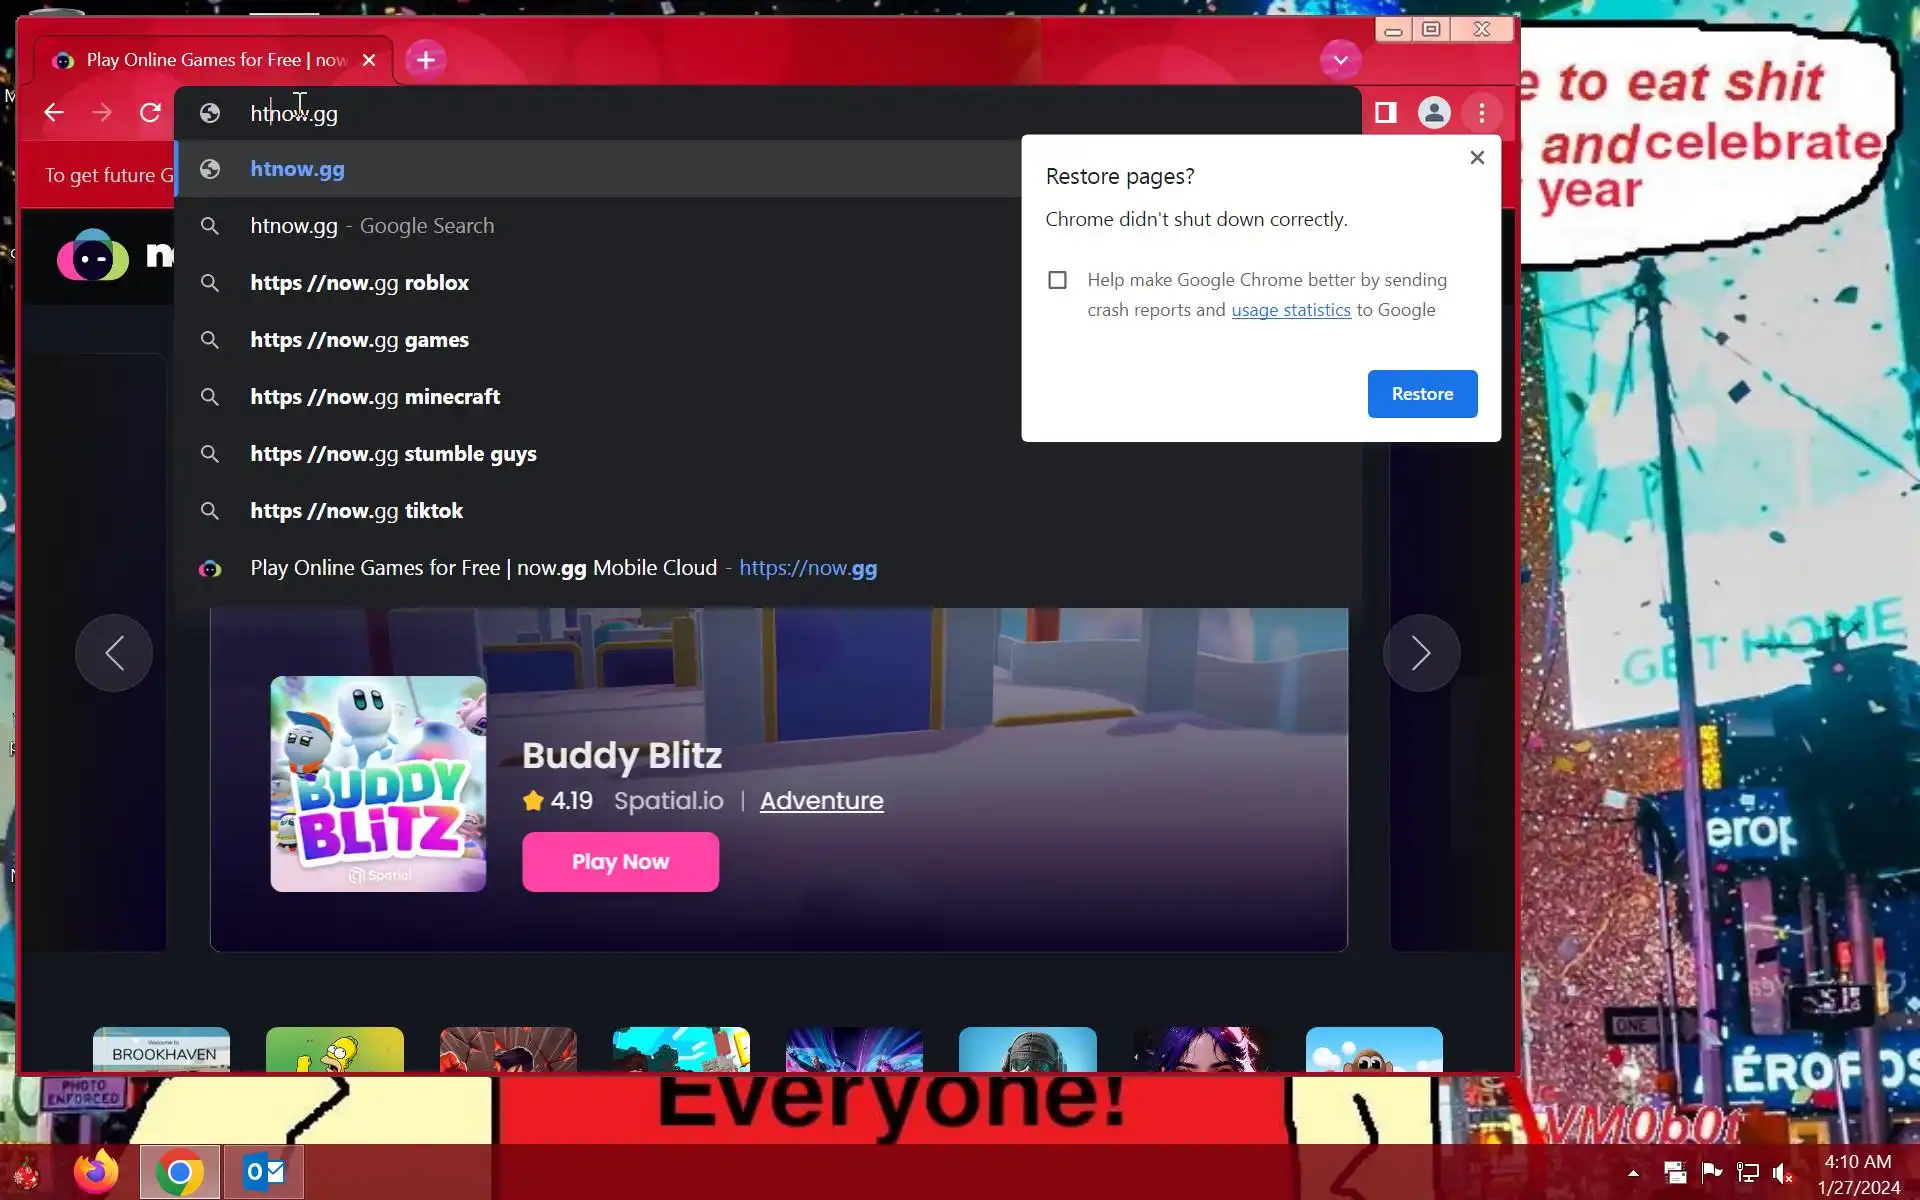The image size is (1920, 1200).
Task: Click the profile avatar icon
Action: pos(1433,113)
